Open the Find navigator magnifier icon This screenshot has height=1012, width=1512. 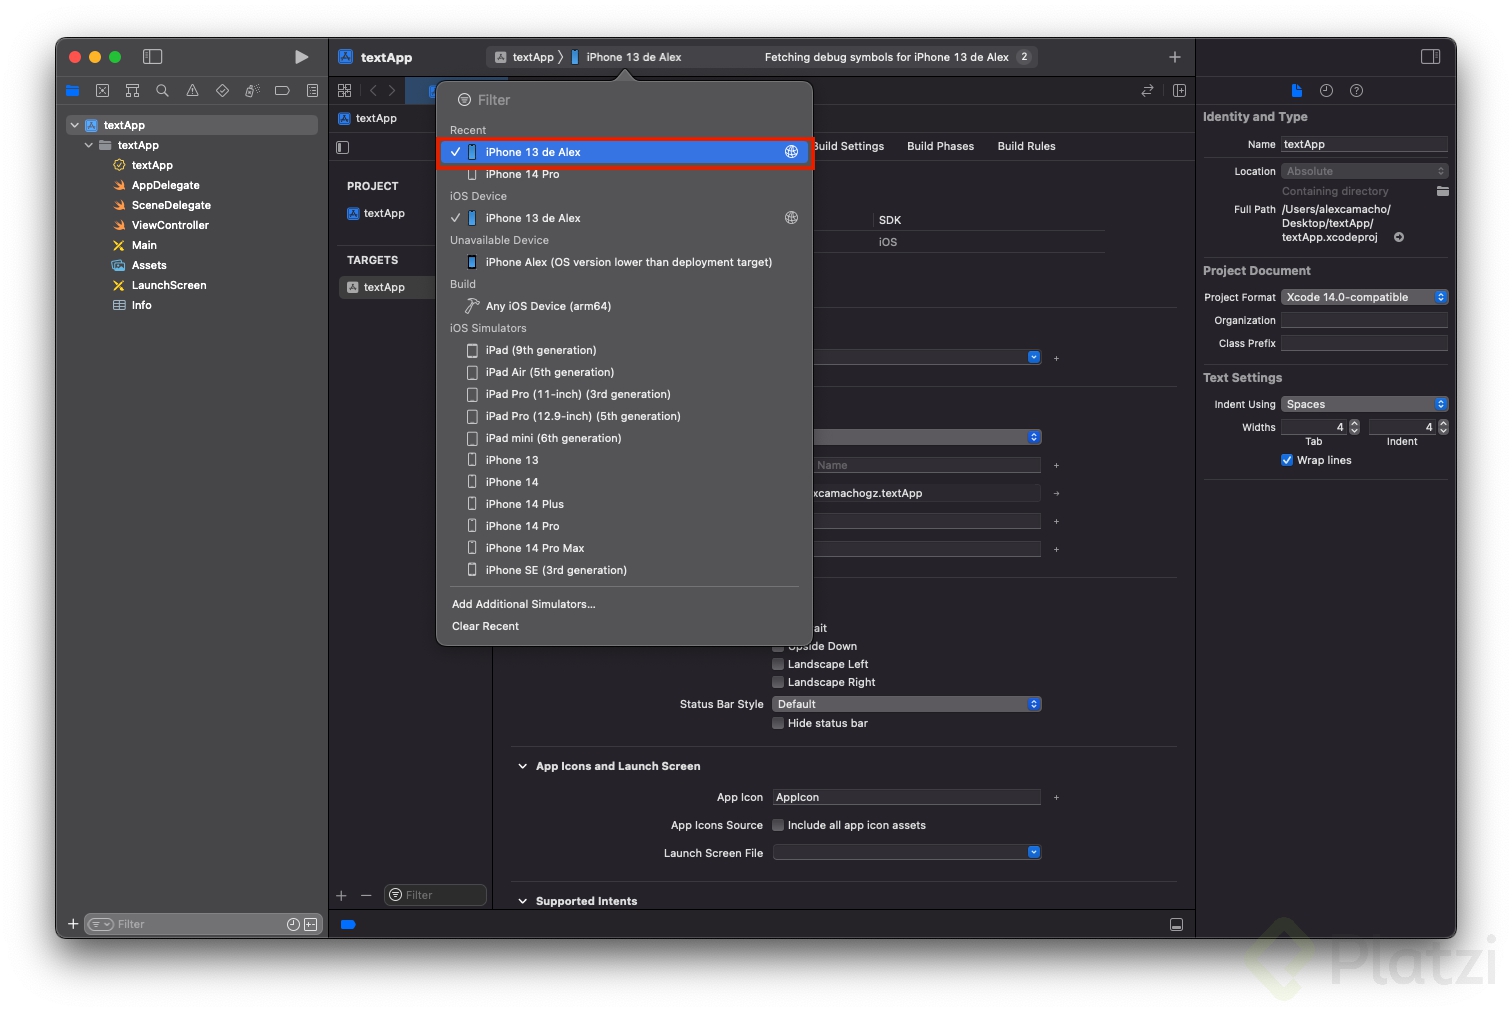pyautogui.click(x=162, y=91)
